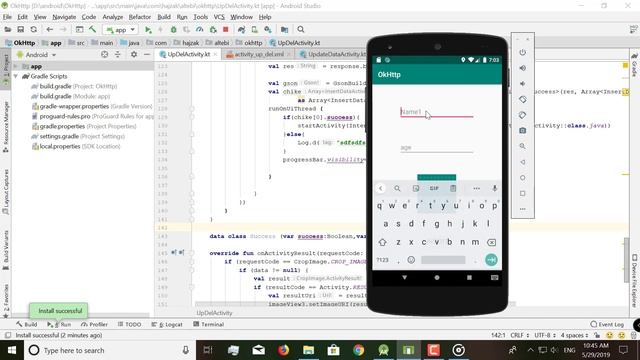Tap the emoji key on keyboard
This screenshot has width=640, height=360.
point(411,260)
